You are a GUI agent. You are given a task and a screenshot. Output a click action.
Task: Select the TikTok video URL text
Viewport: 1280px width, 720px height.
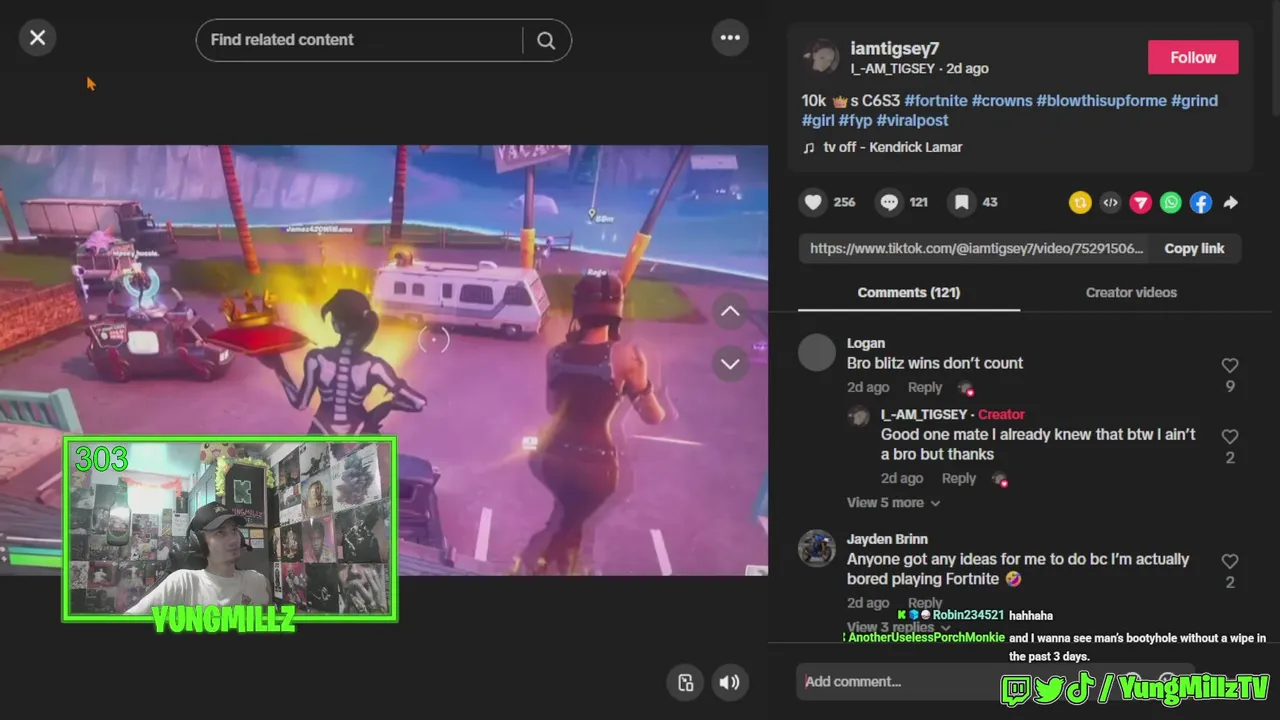(x=976, y=248)
